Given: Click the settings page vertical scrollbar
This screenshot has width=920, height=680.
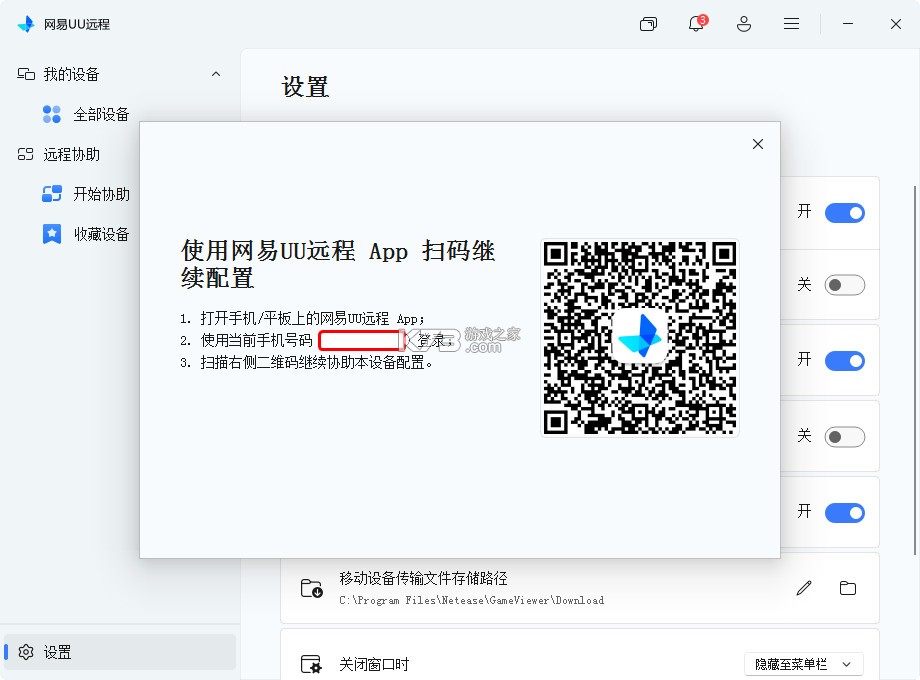Looking at the screenshot, I should (915, 370).
